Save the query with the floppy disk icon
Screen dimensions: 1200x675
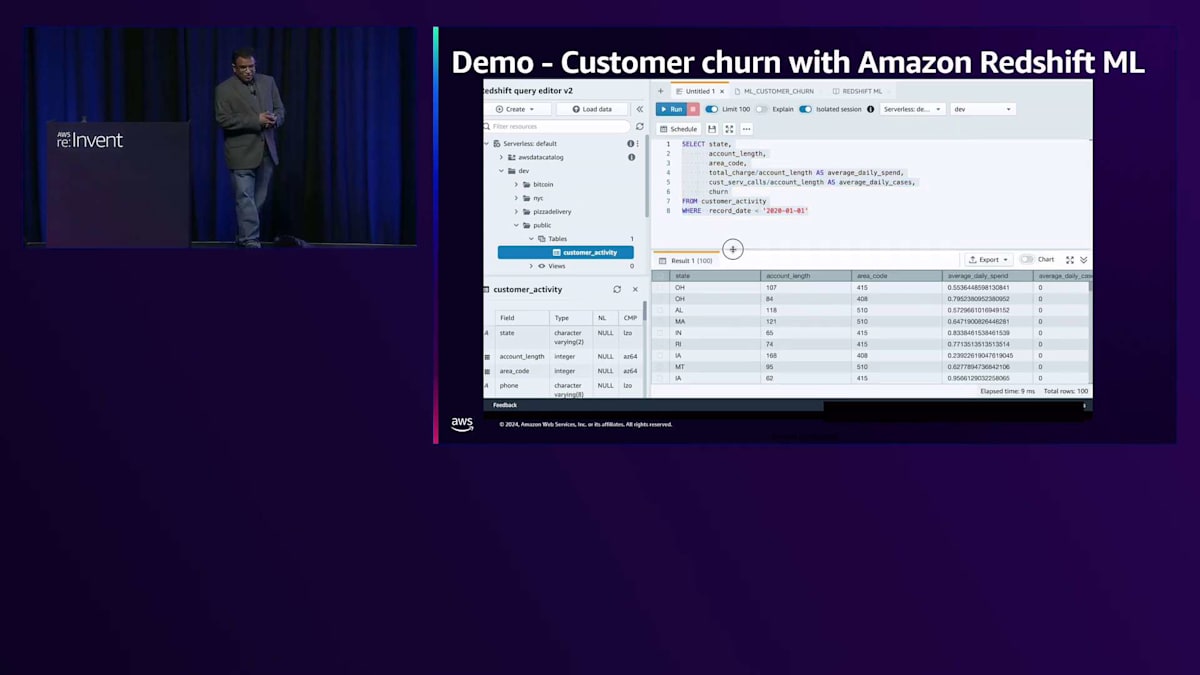[712, 129]
